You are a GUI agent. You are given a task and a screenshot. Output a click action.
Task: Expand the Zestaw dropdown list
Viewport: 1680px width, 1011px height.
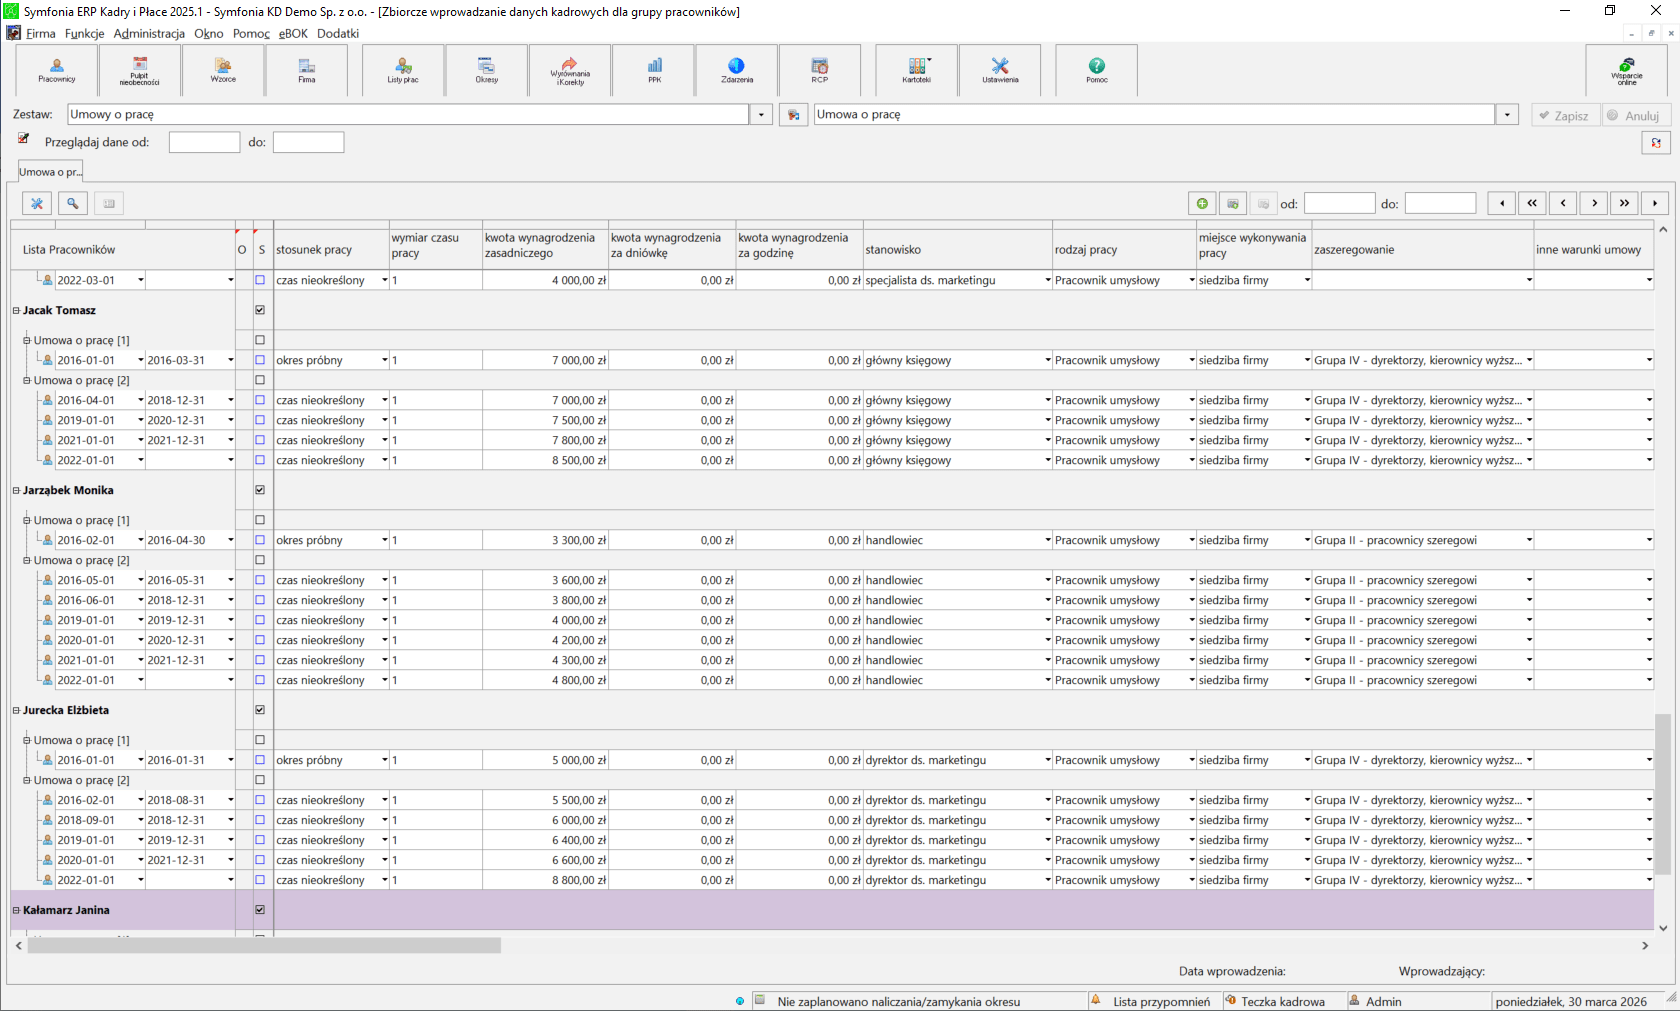point(761,115)
